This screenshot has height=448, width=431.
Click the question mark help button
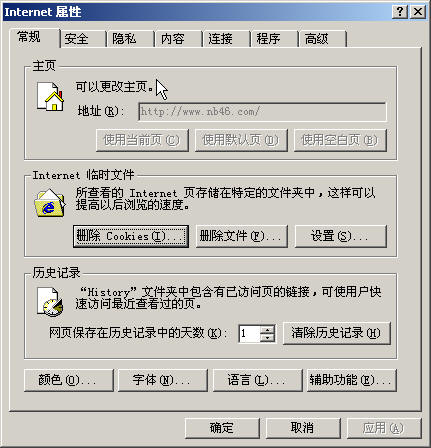click(x=399, y=12)
